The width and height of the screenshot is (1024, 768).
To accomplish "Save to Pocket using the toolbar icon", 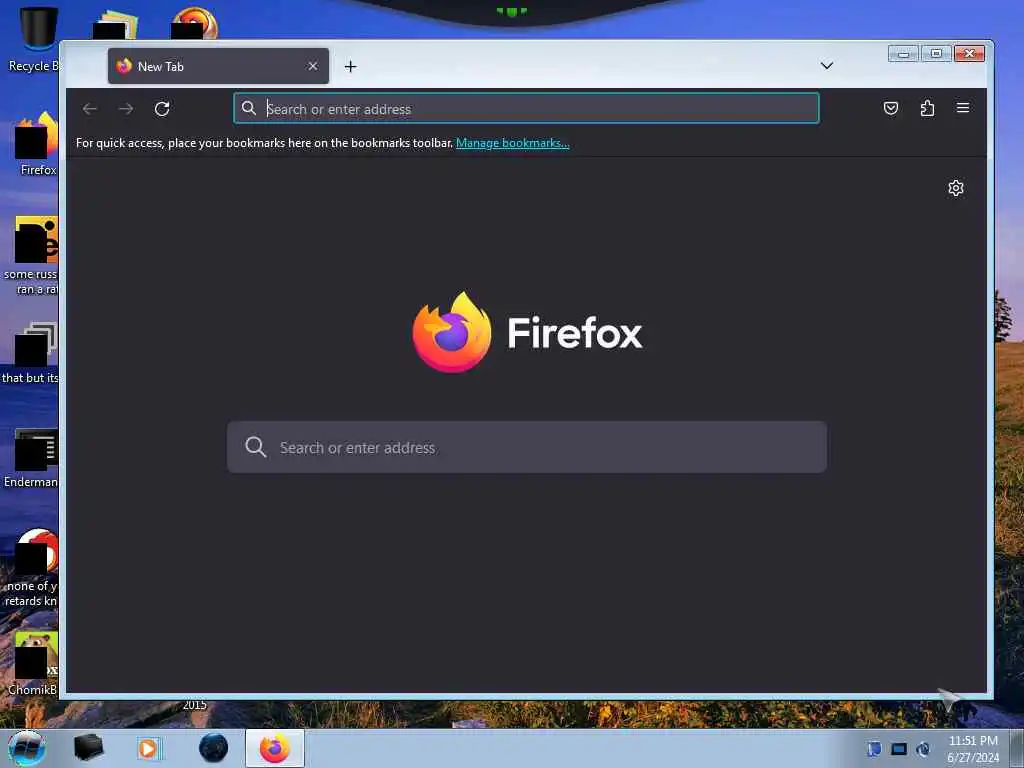I will [891, 108].
